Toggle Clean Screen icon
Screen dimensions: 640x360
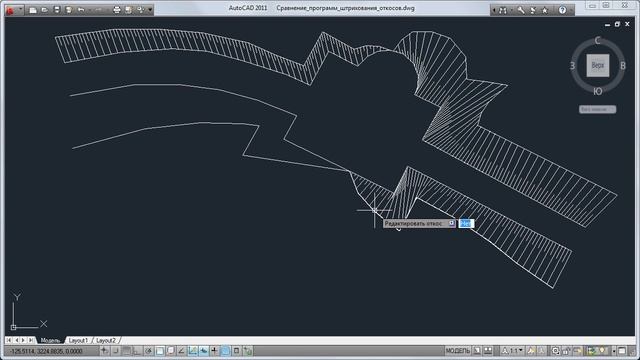tap(622, 351)
